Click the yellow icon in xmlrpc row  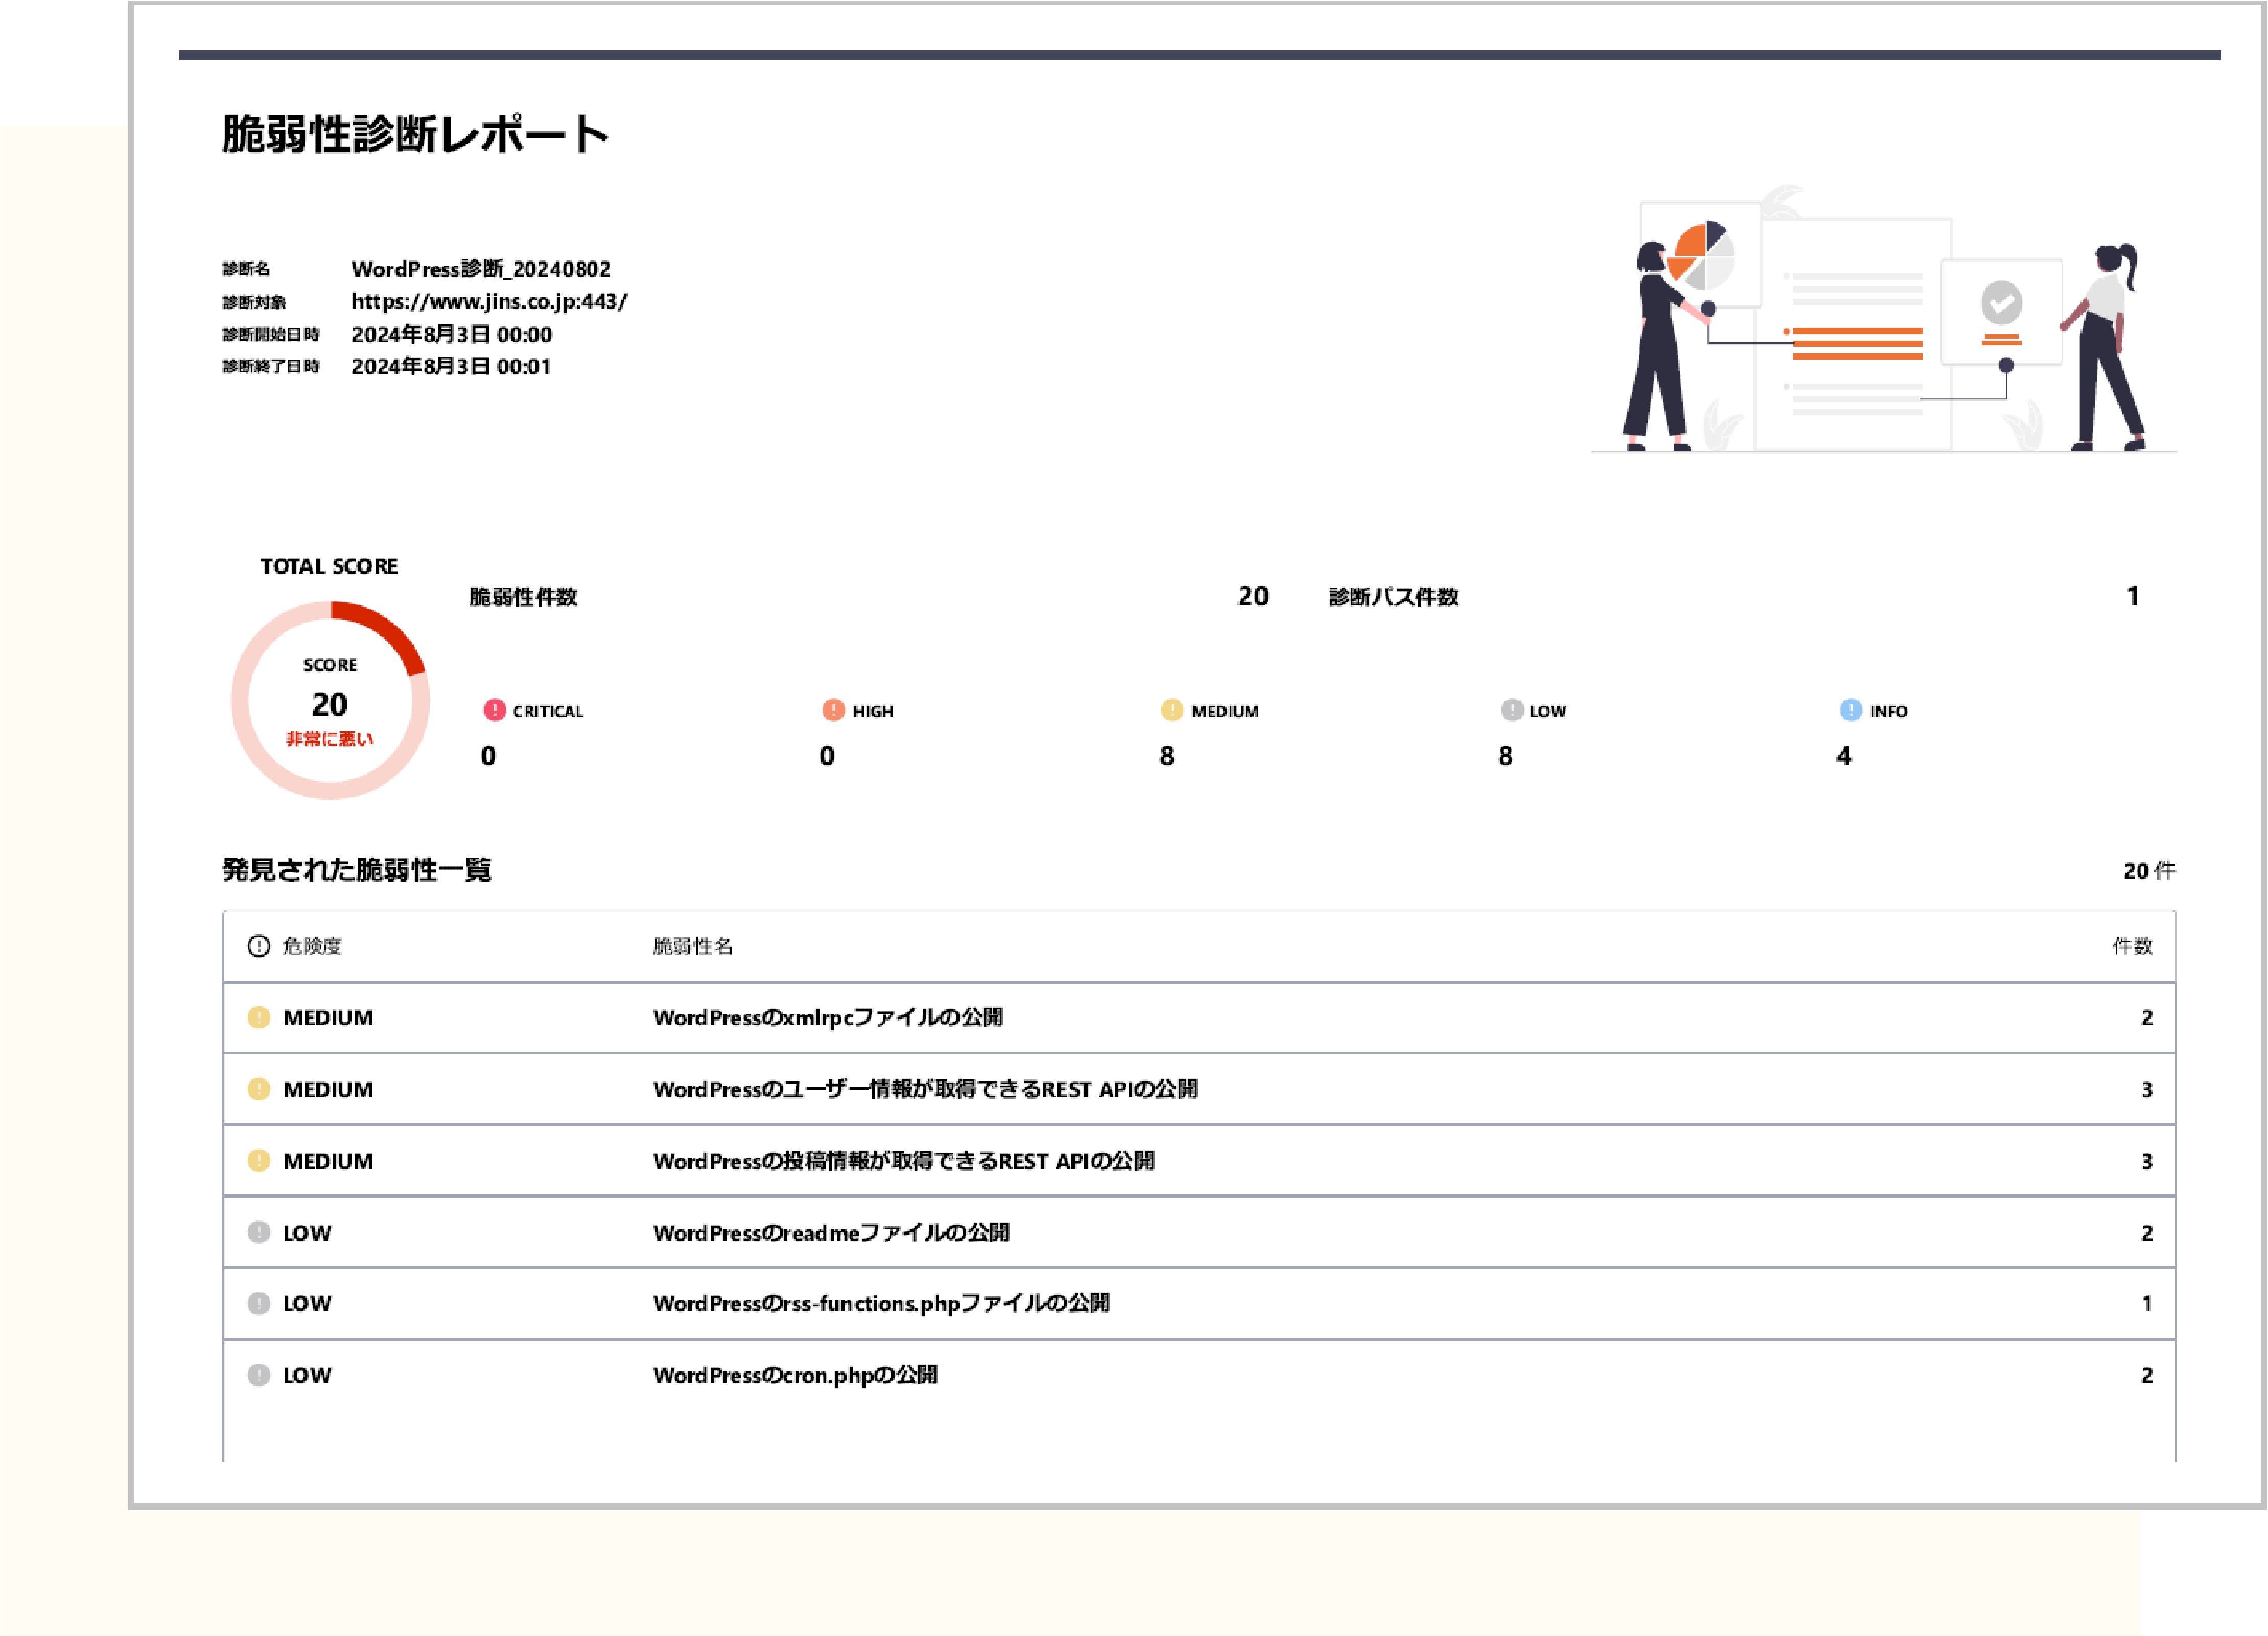click(x=259, y=1017)
